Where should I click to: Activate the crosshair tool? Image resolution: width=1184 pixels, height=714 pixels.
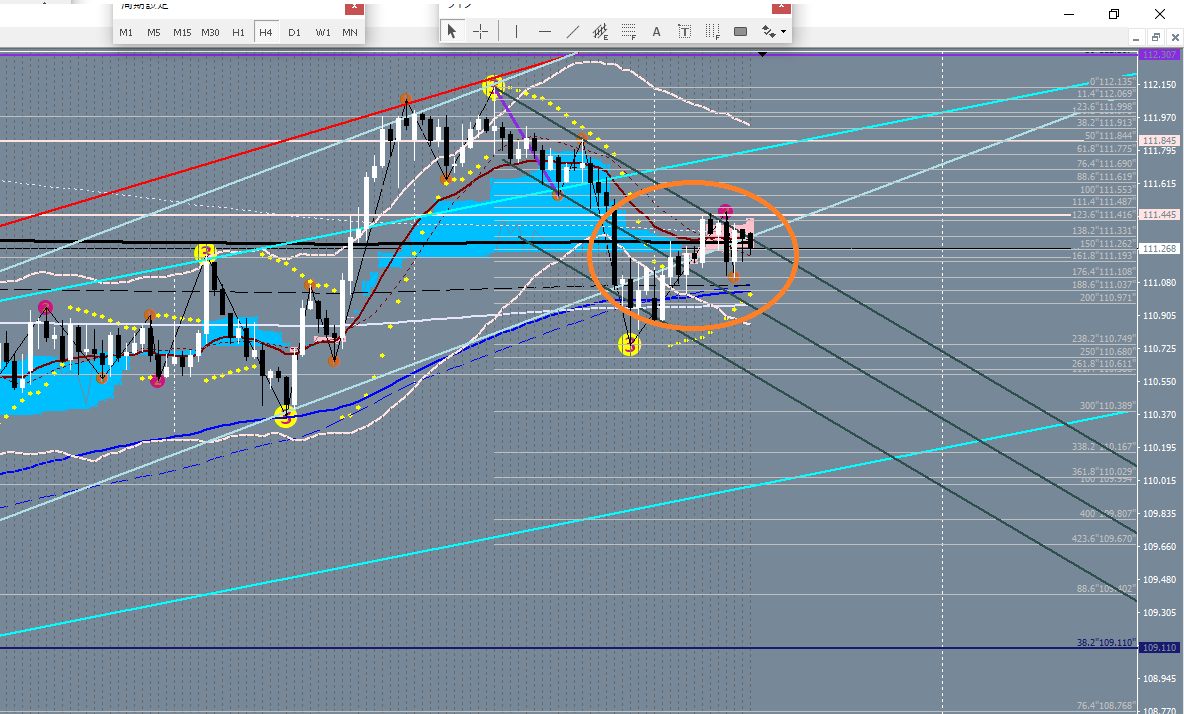480,32
